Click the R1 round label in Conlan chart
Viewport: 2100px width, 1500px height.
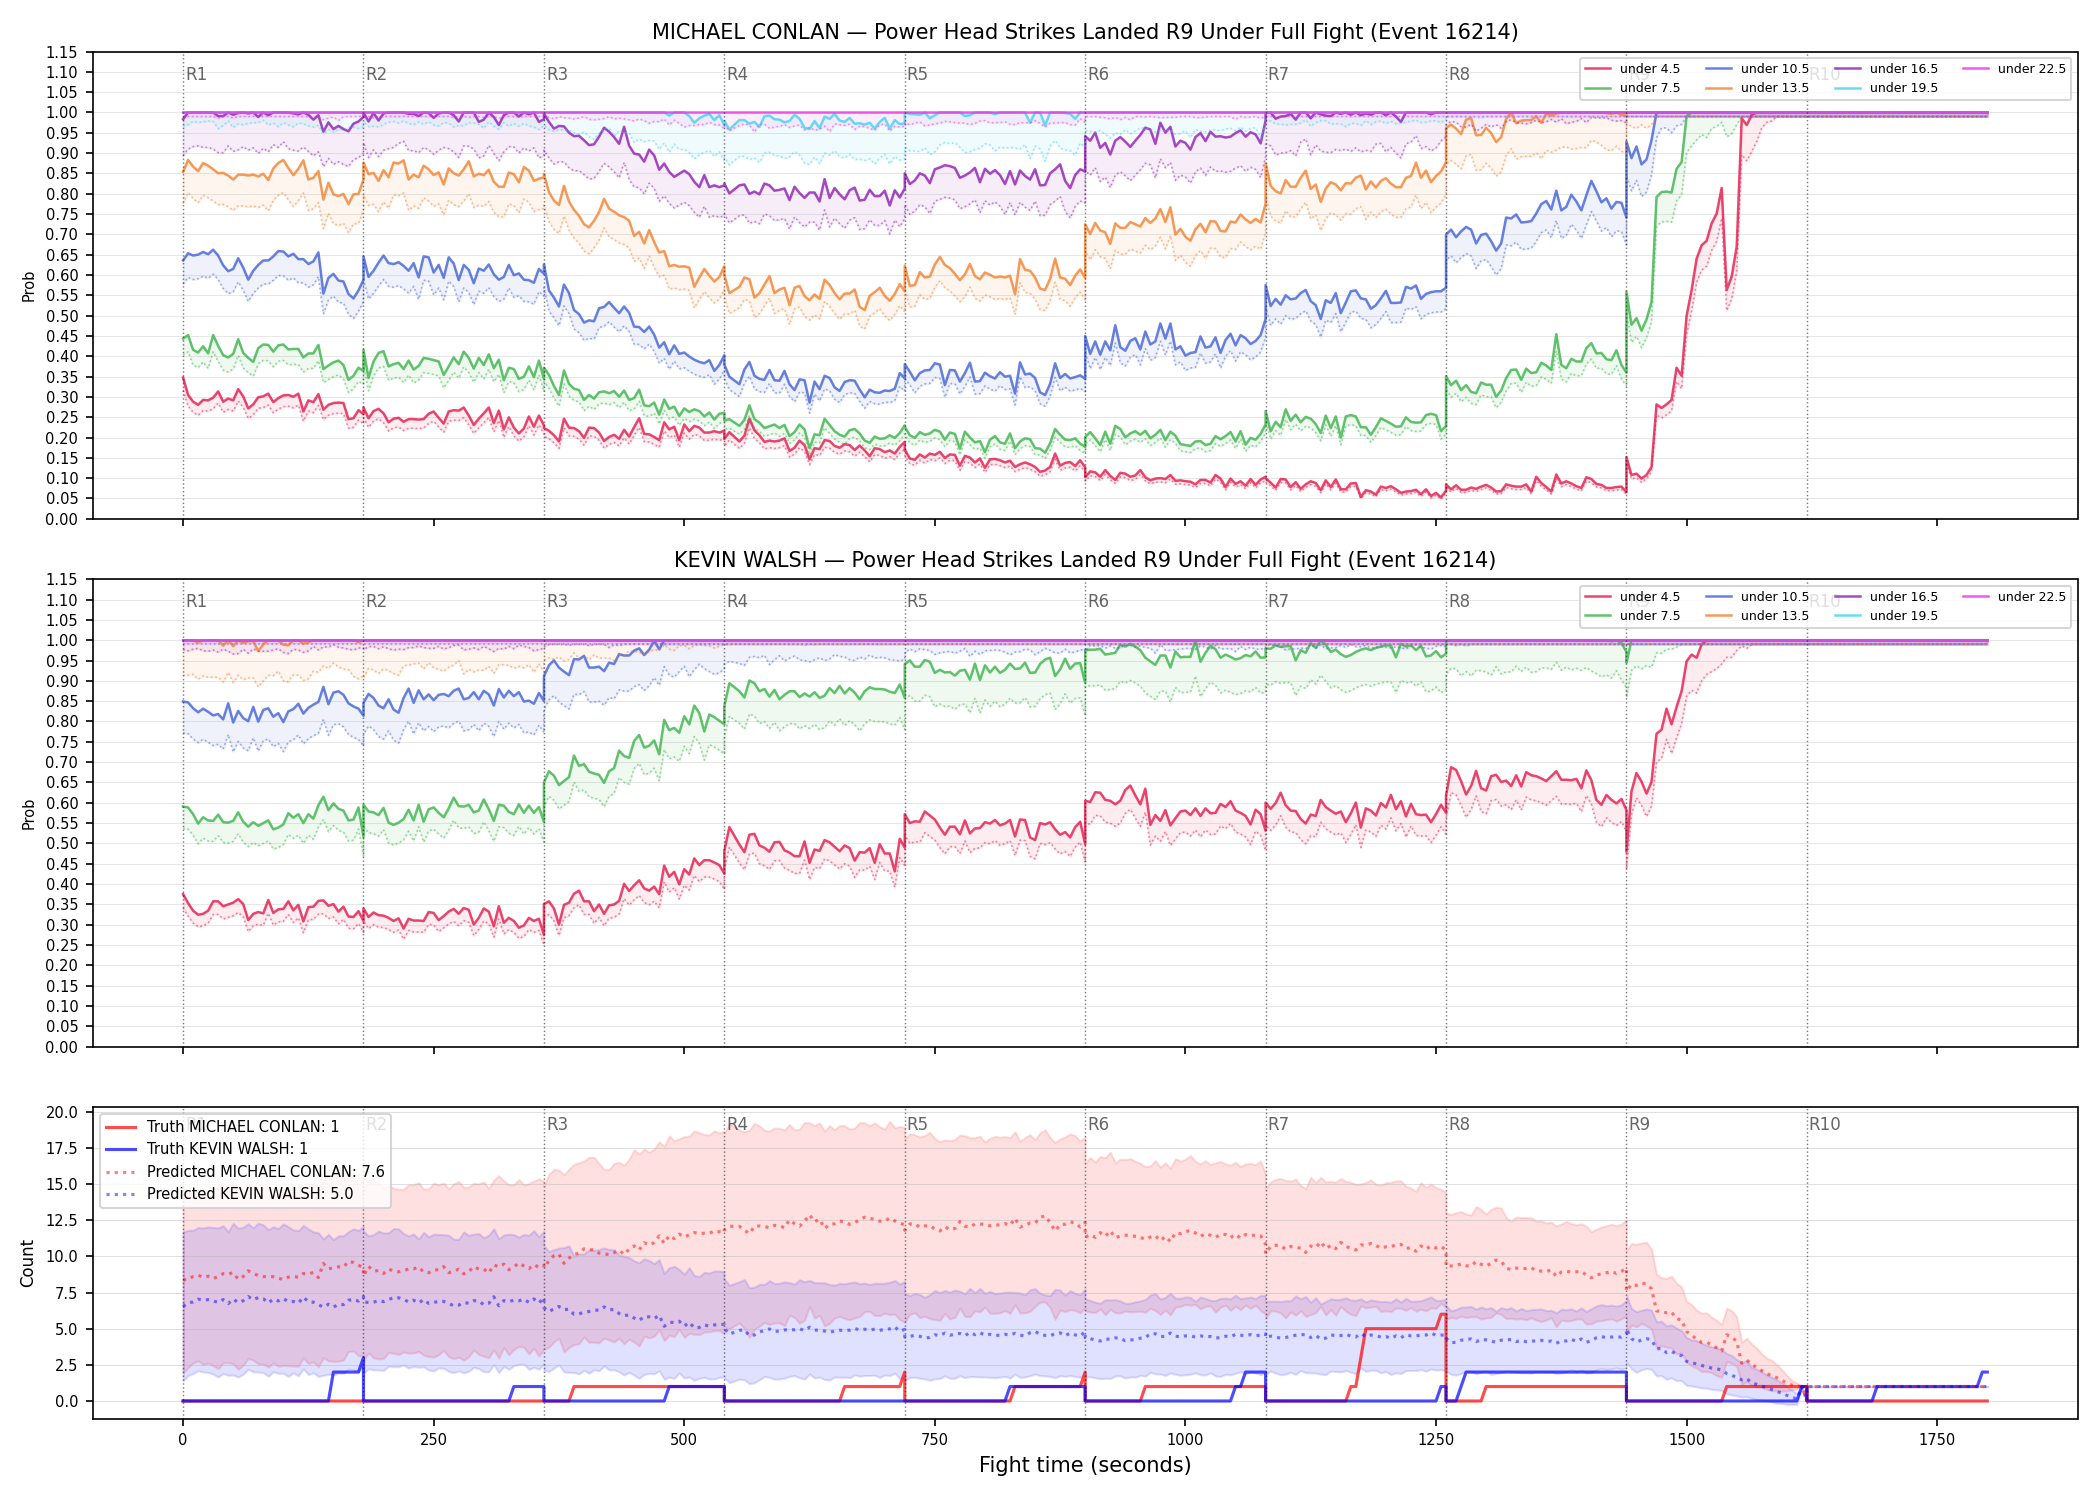pyautogui.click(x=196, y=74)
